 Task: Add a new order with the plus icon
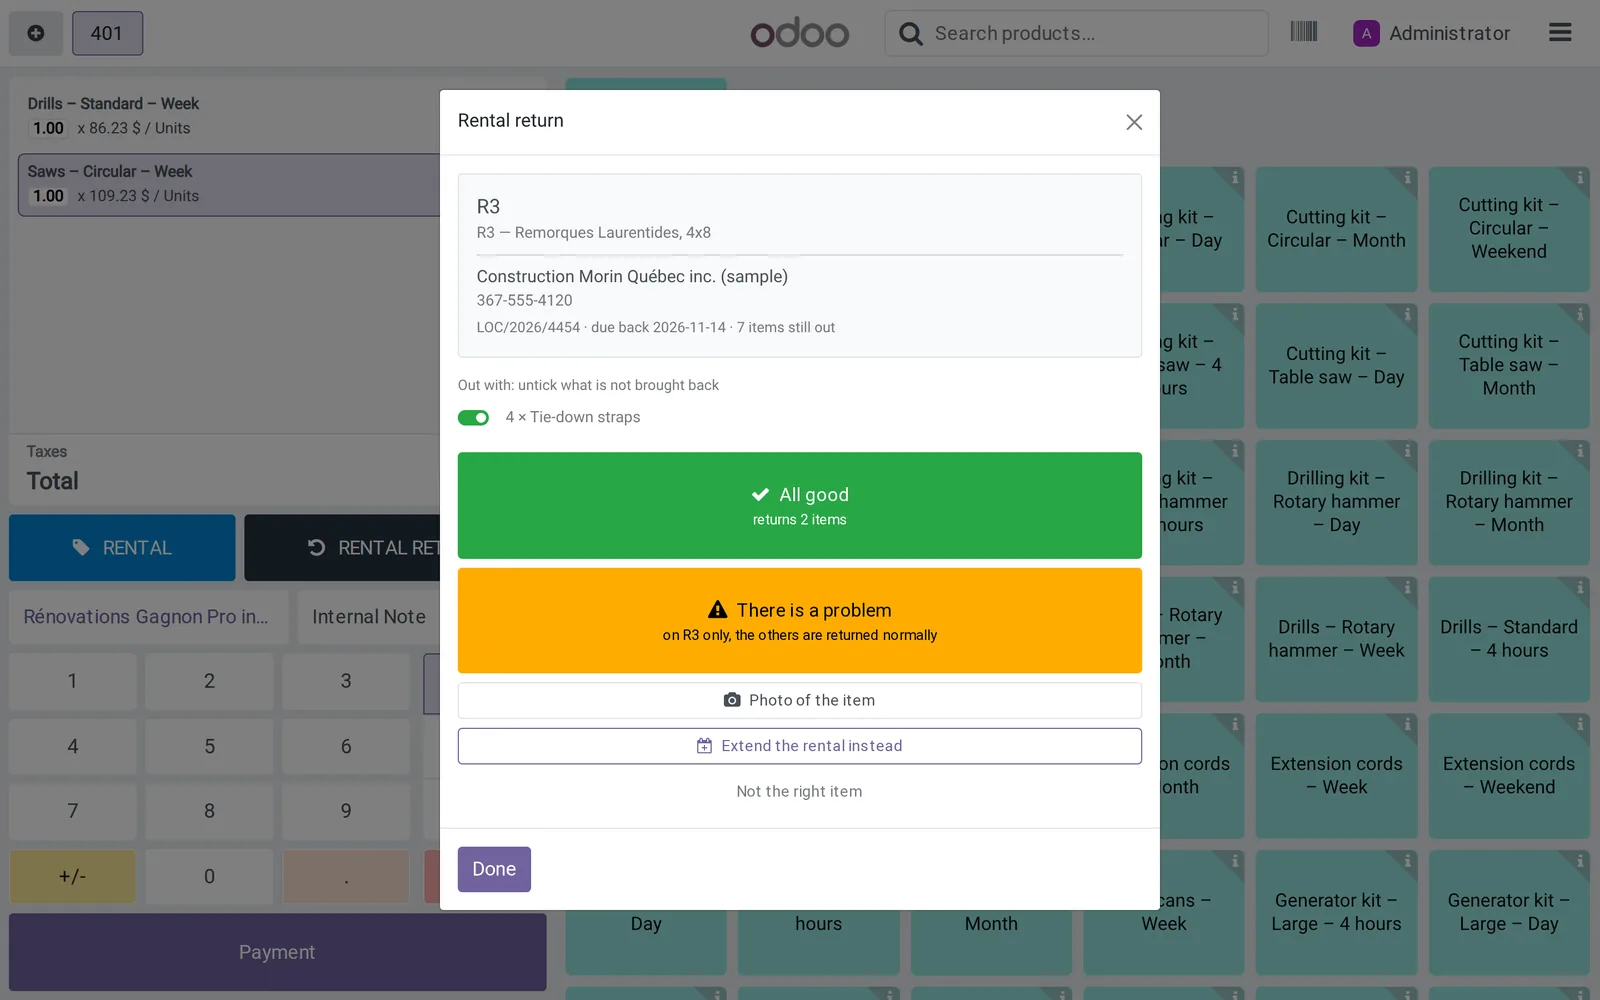coord(36,33)
